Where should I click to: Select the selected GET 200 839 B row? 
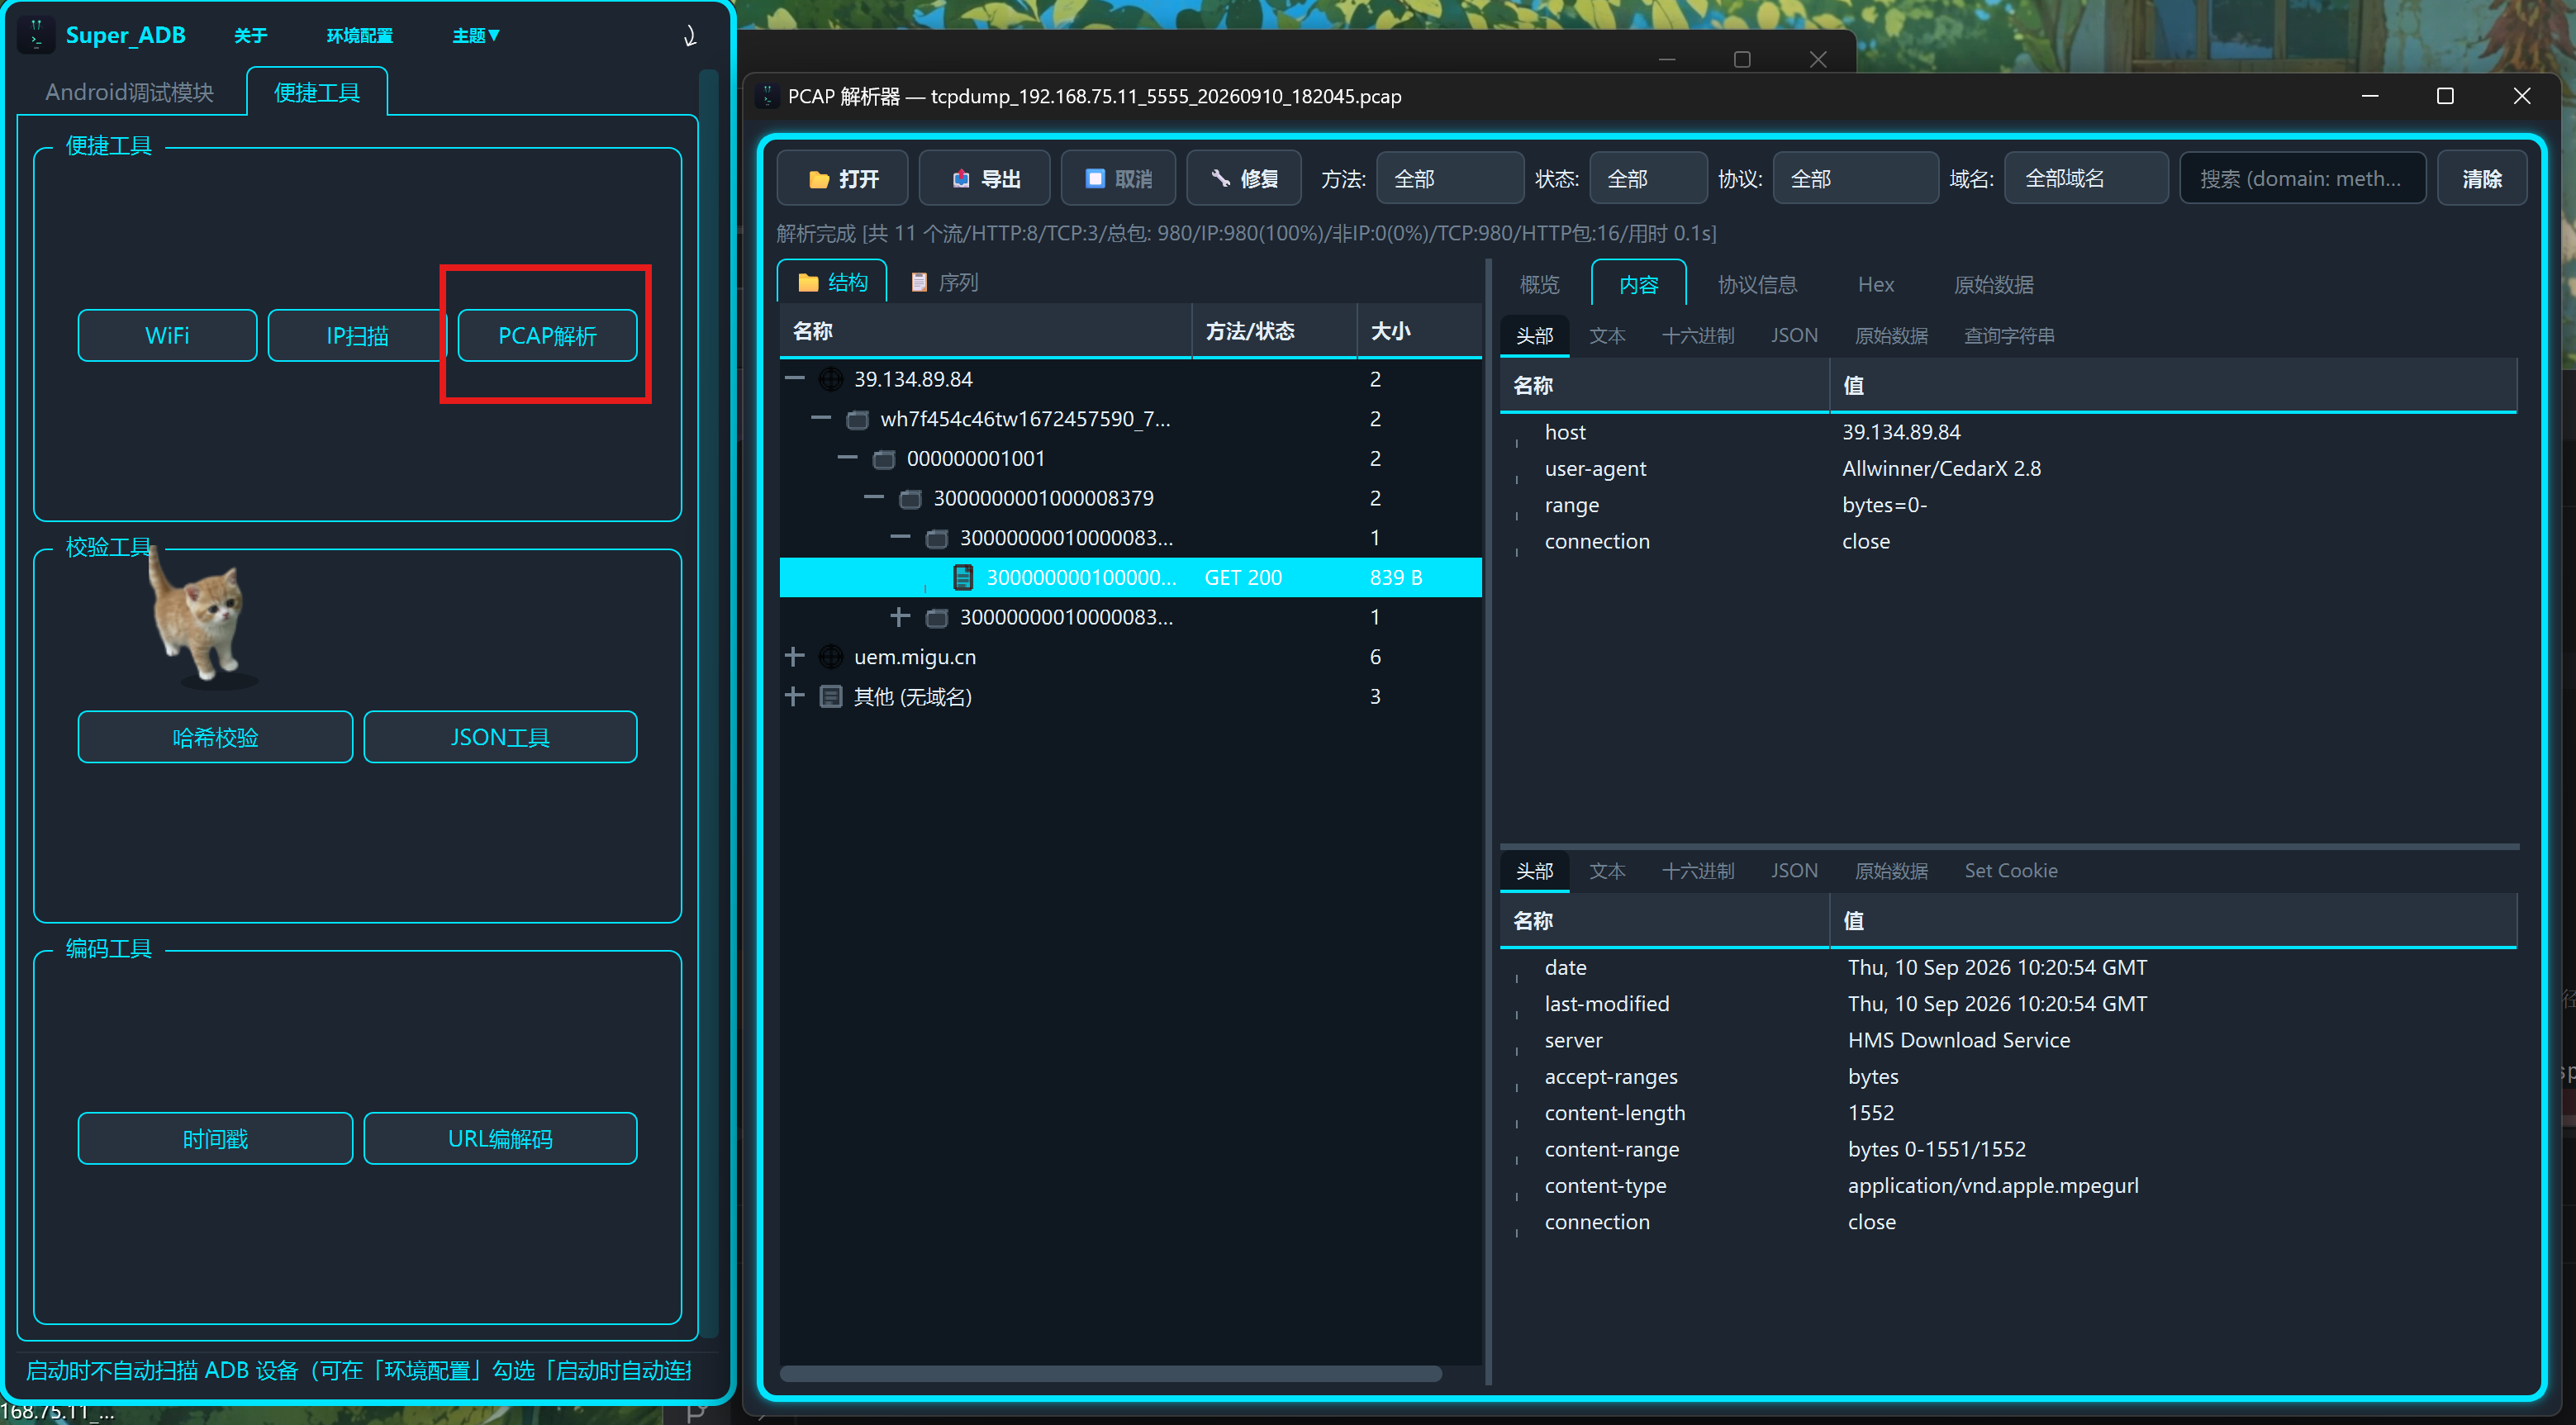pos(1130,577)
